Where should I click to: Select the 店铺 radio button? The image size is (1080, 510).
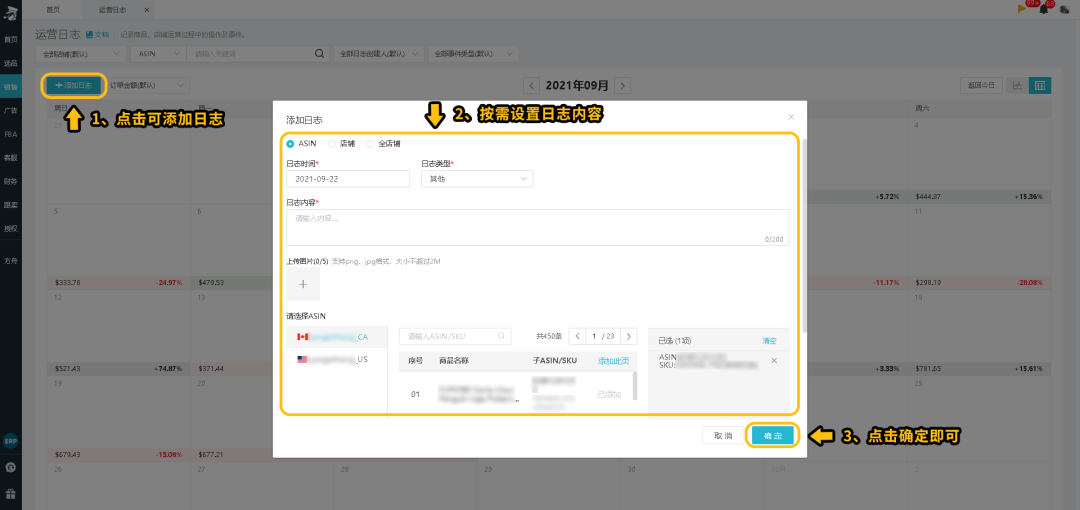(x=332, y=143)
